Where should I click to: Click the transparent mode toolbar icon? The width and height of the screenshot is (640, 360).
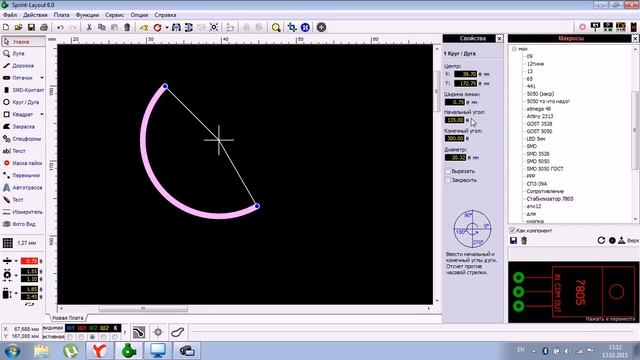click(x=292, y=27)
